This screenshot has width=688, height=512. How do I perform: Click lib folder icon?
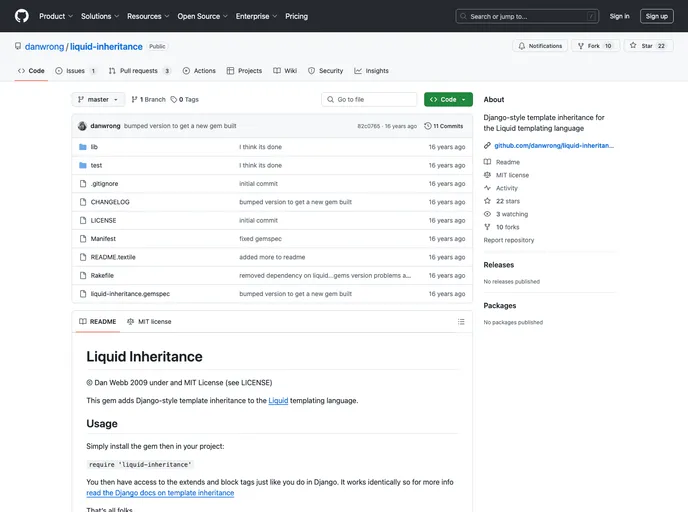pos(82,147)
